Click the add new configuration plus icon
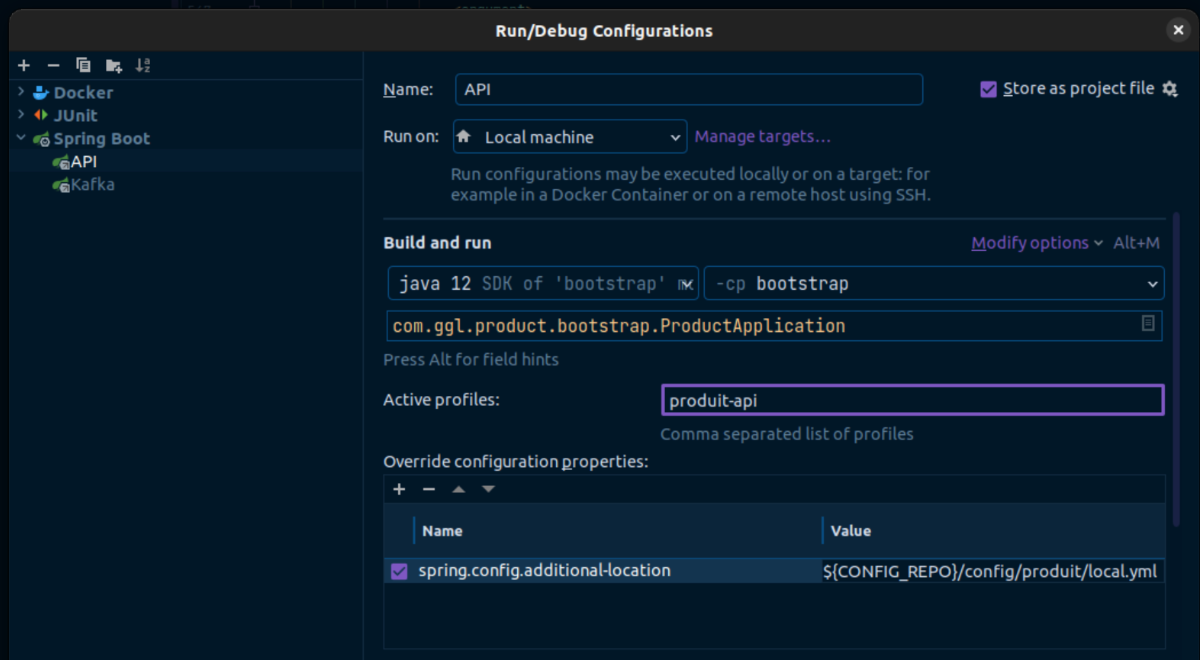The image size is (1200, 660). tap(24, 66)
